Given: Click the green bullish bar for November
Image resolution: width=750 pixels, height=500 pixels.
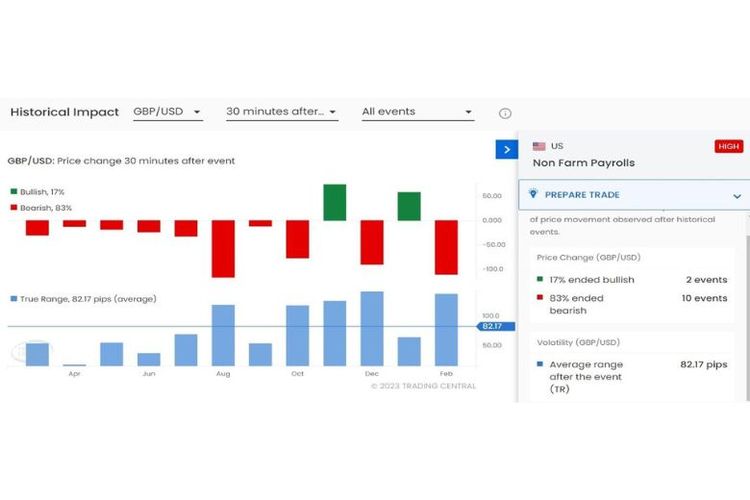Looking at the screenshot, I should tap(334, 202).
